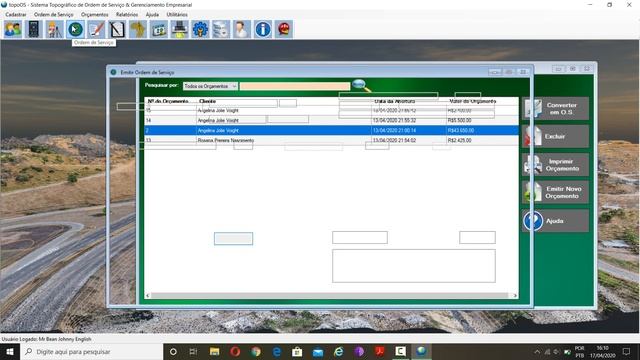
Task: Click the Emitir Novo Orçamento button
Action: [x=556, y=192]
